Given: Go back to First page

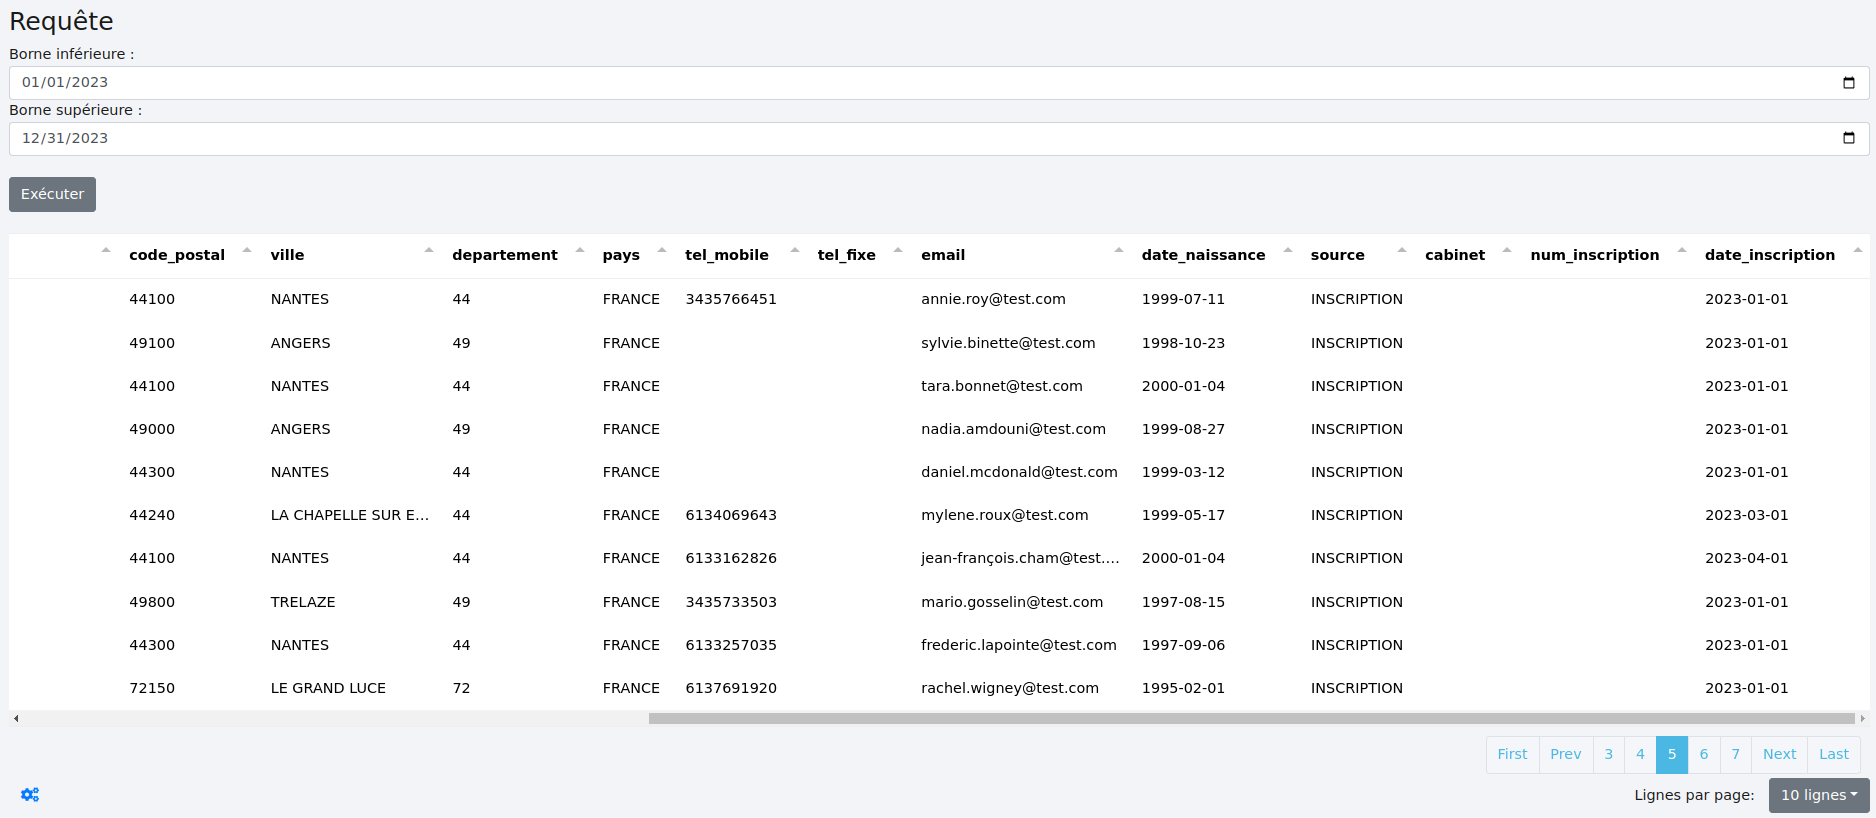Looking at the screenshot, I should [x=1512, y=755].
